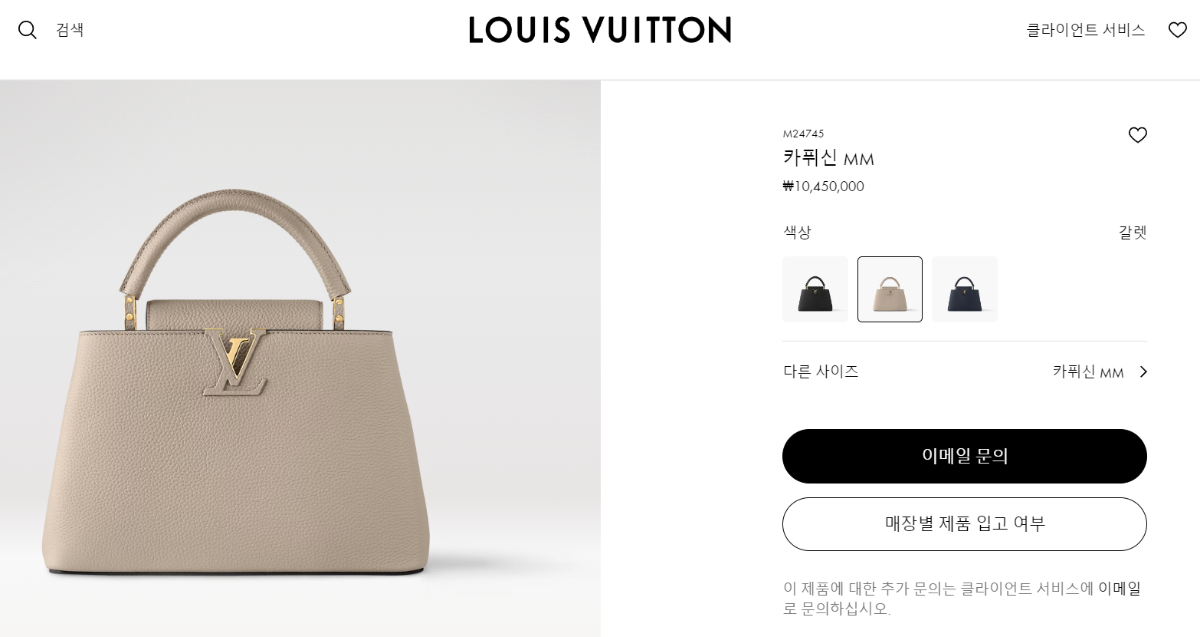Open the main handbag product image
The height and width of the screenshot is (637, 1200).
(x=300, y=358)
